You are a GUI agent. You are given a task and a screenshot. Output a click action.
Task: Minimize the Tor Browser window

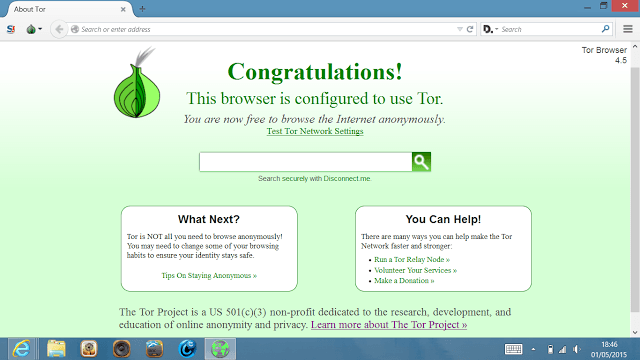[587, 6]
